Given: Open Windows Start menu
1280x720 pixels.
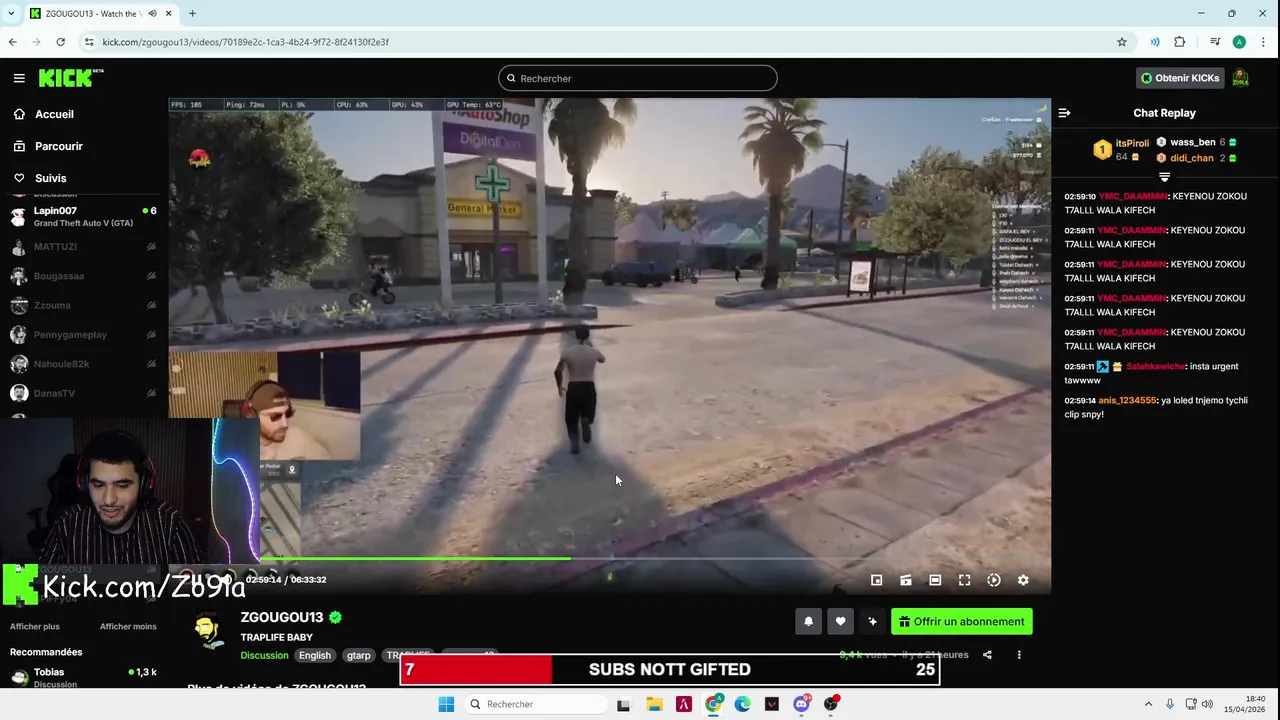Looking at the screenshot, I should (446, 704).
